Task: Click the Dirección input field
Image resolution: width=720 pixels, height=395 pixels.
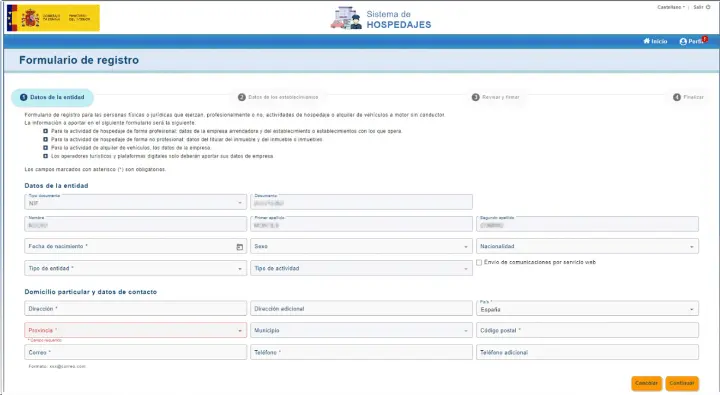Action: (135, 308)
